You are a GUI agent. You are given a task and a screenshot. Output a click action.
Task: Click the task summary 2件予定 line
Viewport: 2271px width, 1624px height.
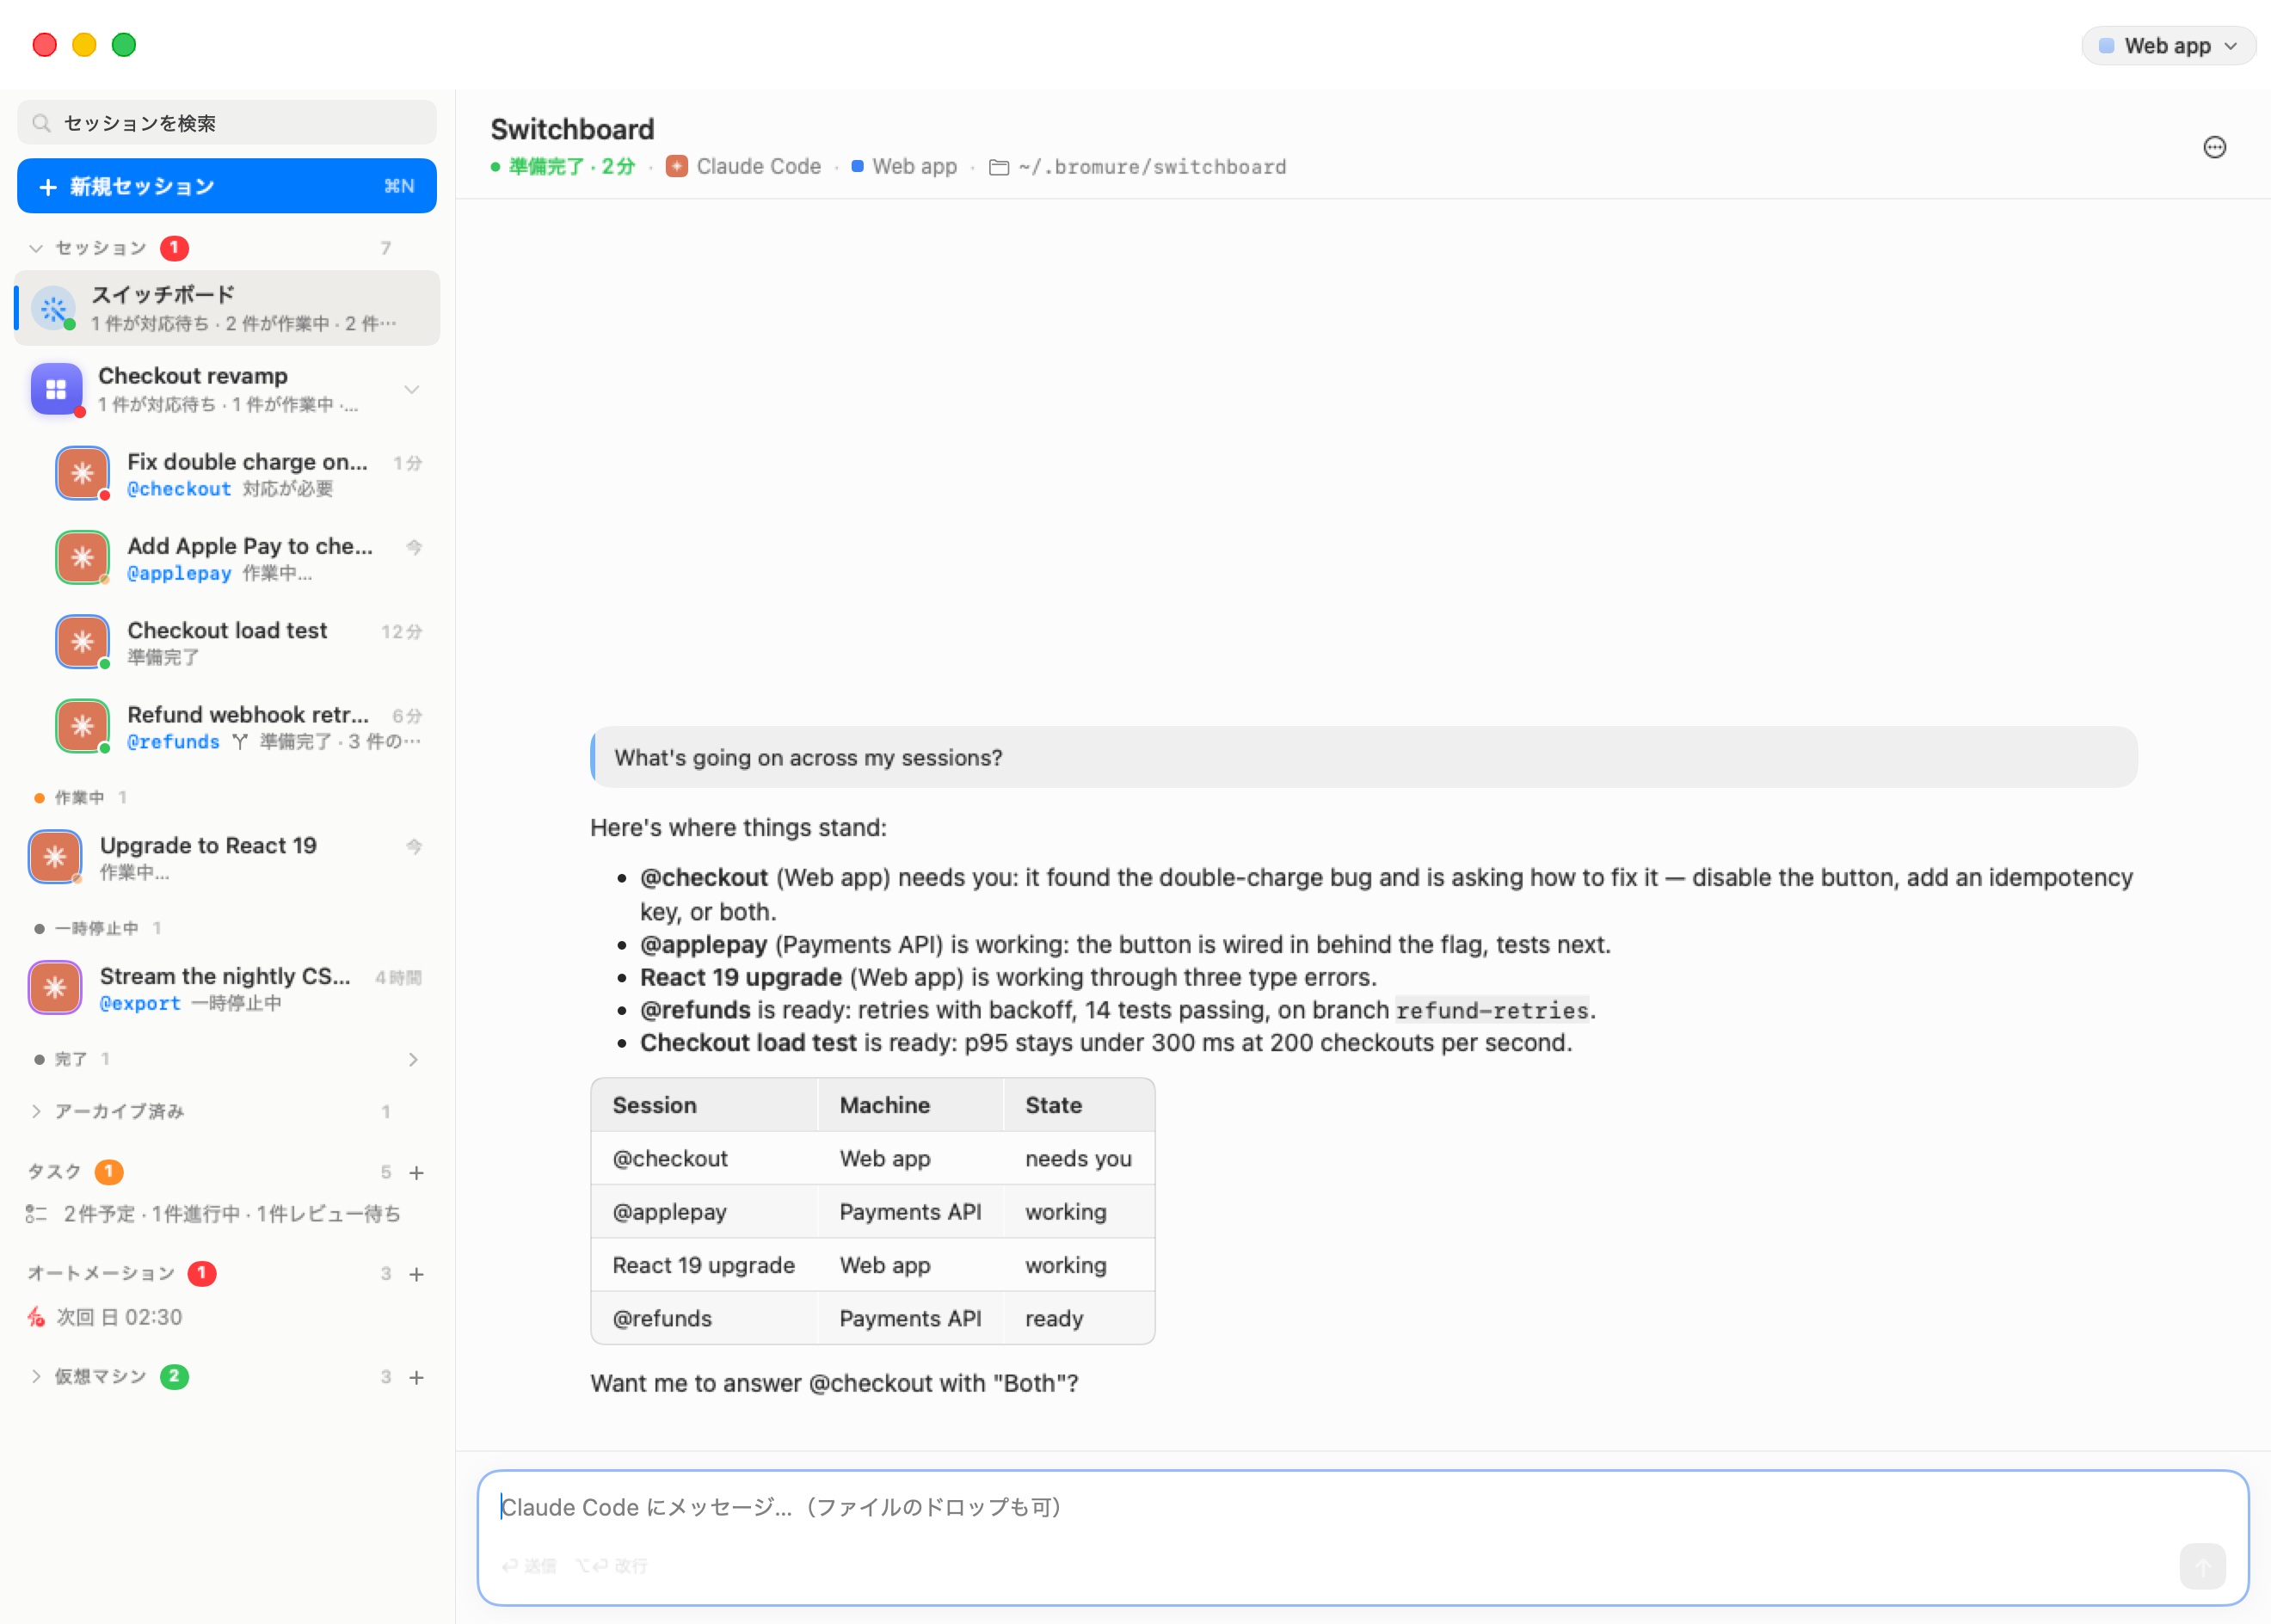pyautogui.click(x=232, y=1214)
